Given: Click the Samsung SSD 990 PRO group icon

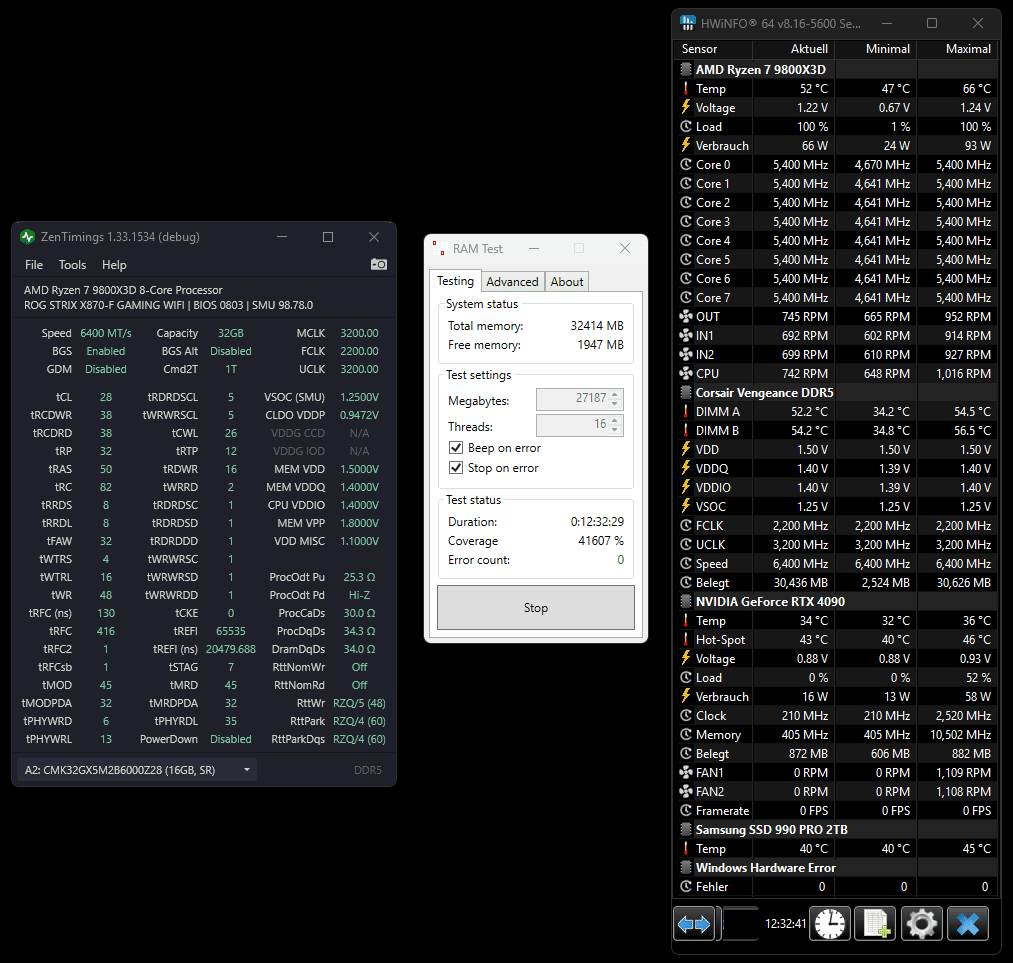Looking at the screenshot, I should [x=685, y=829].
